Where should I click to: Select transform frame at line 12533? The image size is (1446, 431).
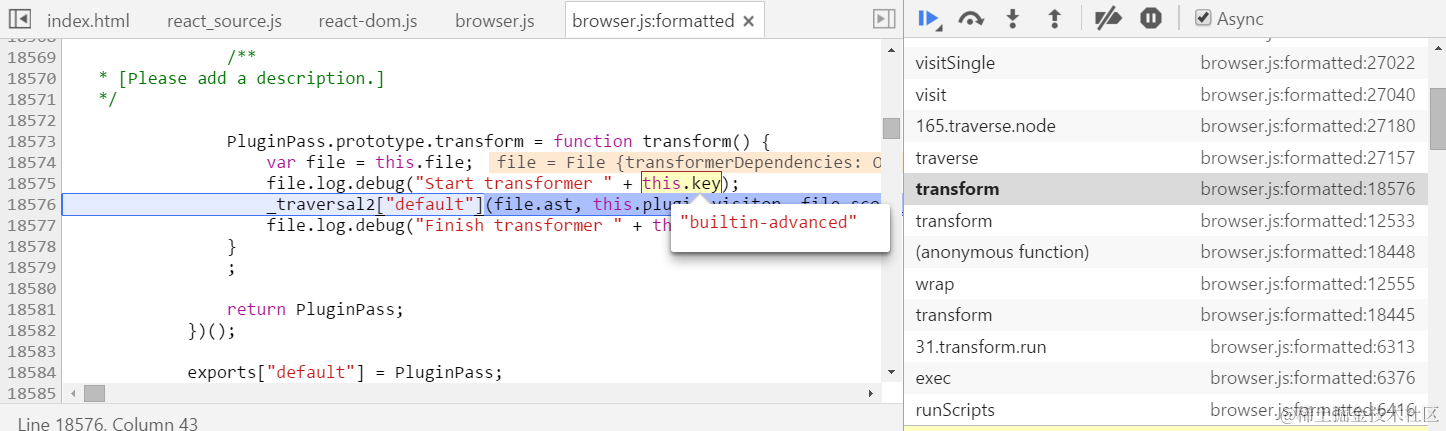pyautogui.click(x=1165, y=221)
